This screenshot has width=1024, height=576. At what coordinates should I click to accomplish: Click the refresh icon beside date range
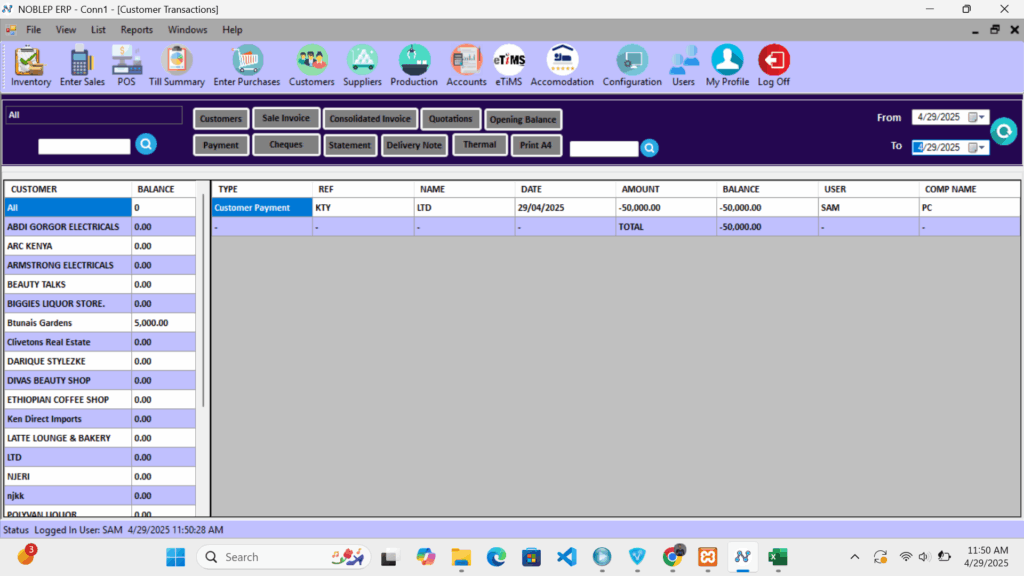(1004, 131)
